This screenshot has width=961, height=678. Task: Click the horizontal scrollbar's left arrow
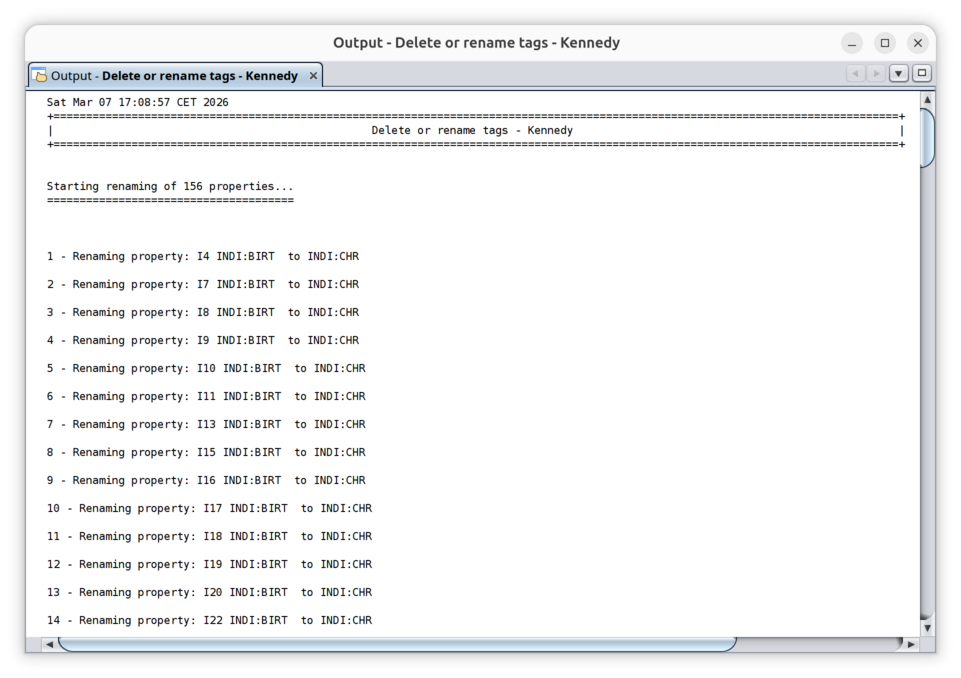[49, 644]
